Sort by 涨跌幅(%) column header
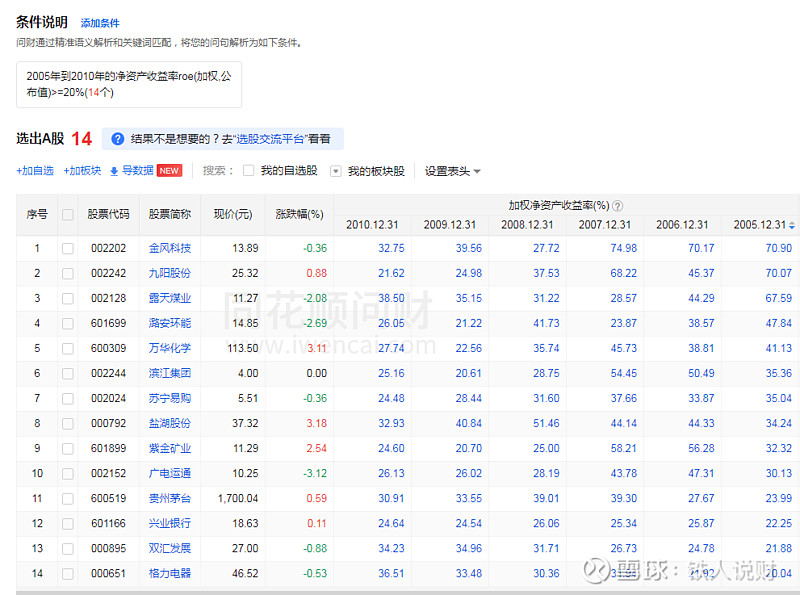Image resolution: width=800 pixels, height=595 pixels. (x=300, y=214)
